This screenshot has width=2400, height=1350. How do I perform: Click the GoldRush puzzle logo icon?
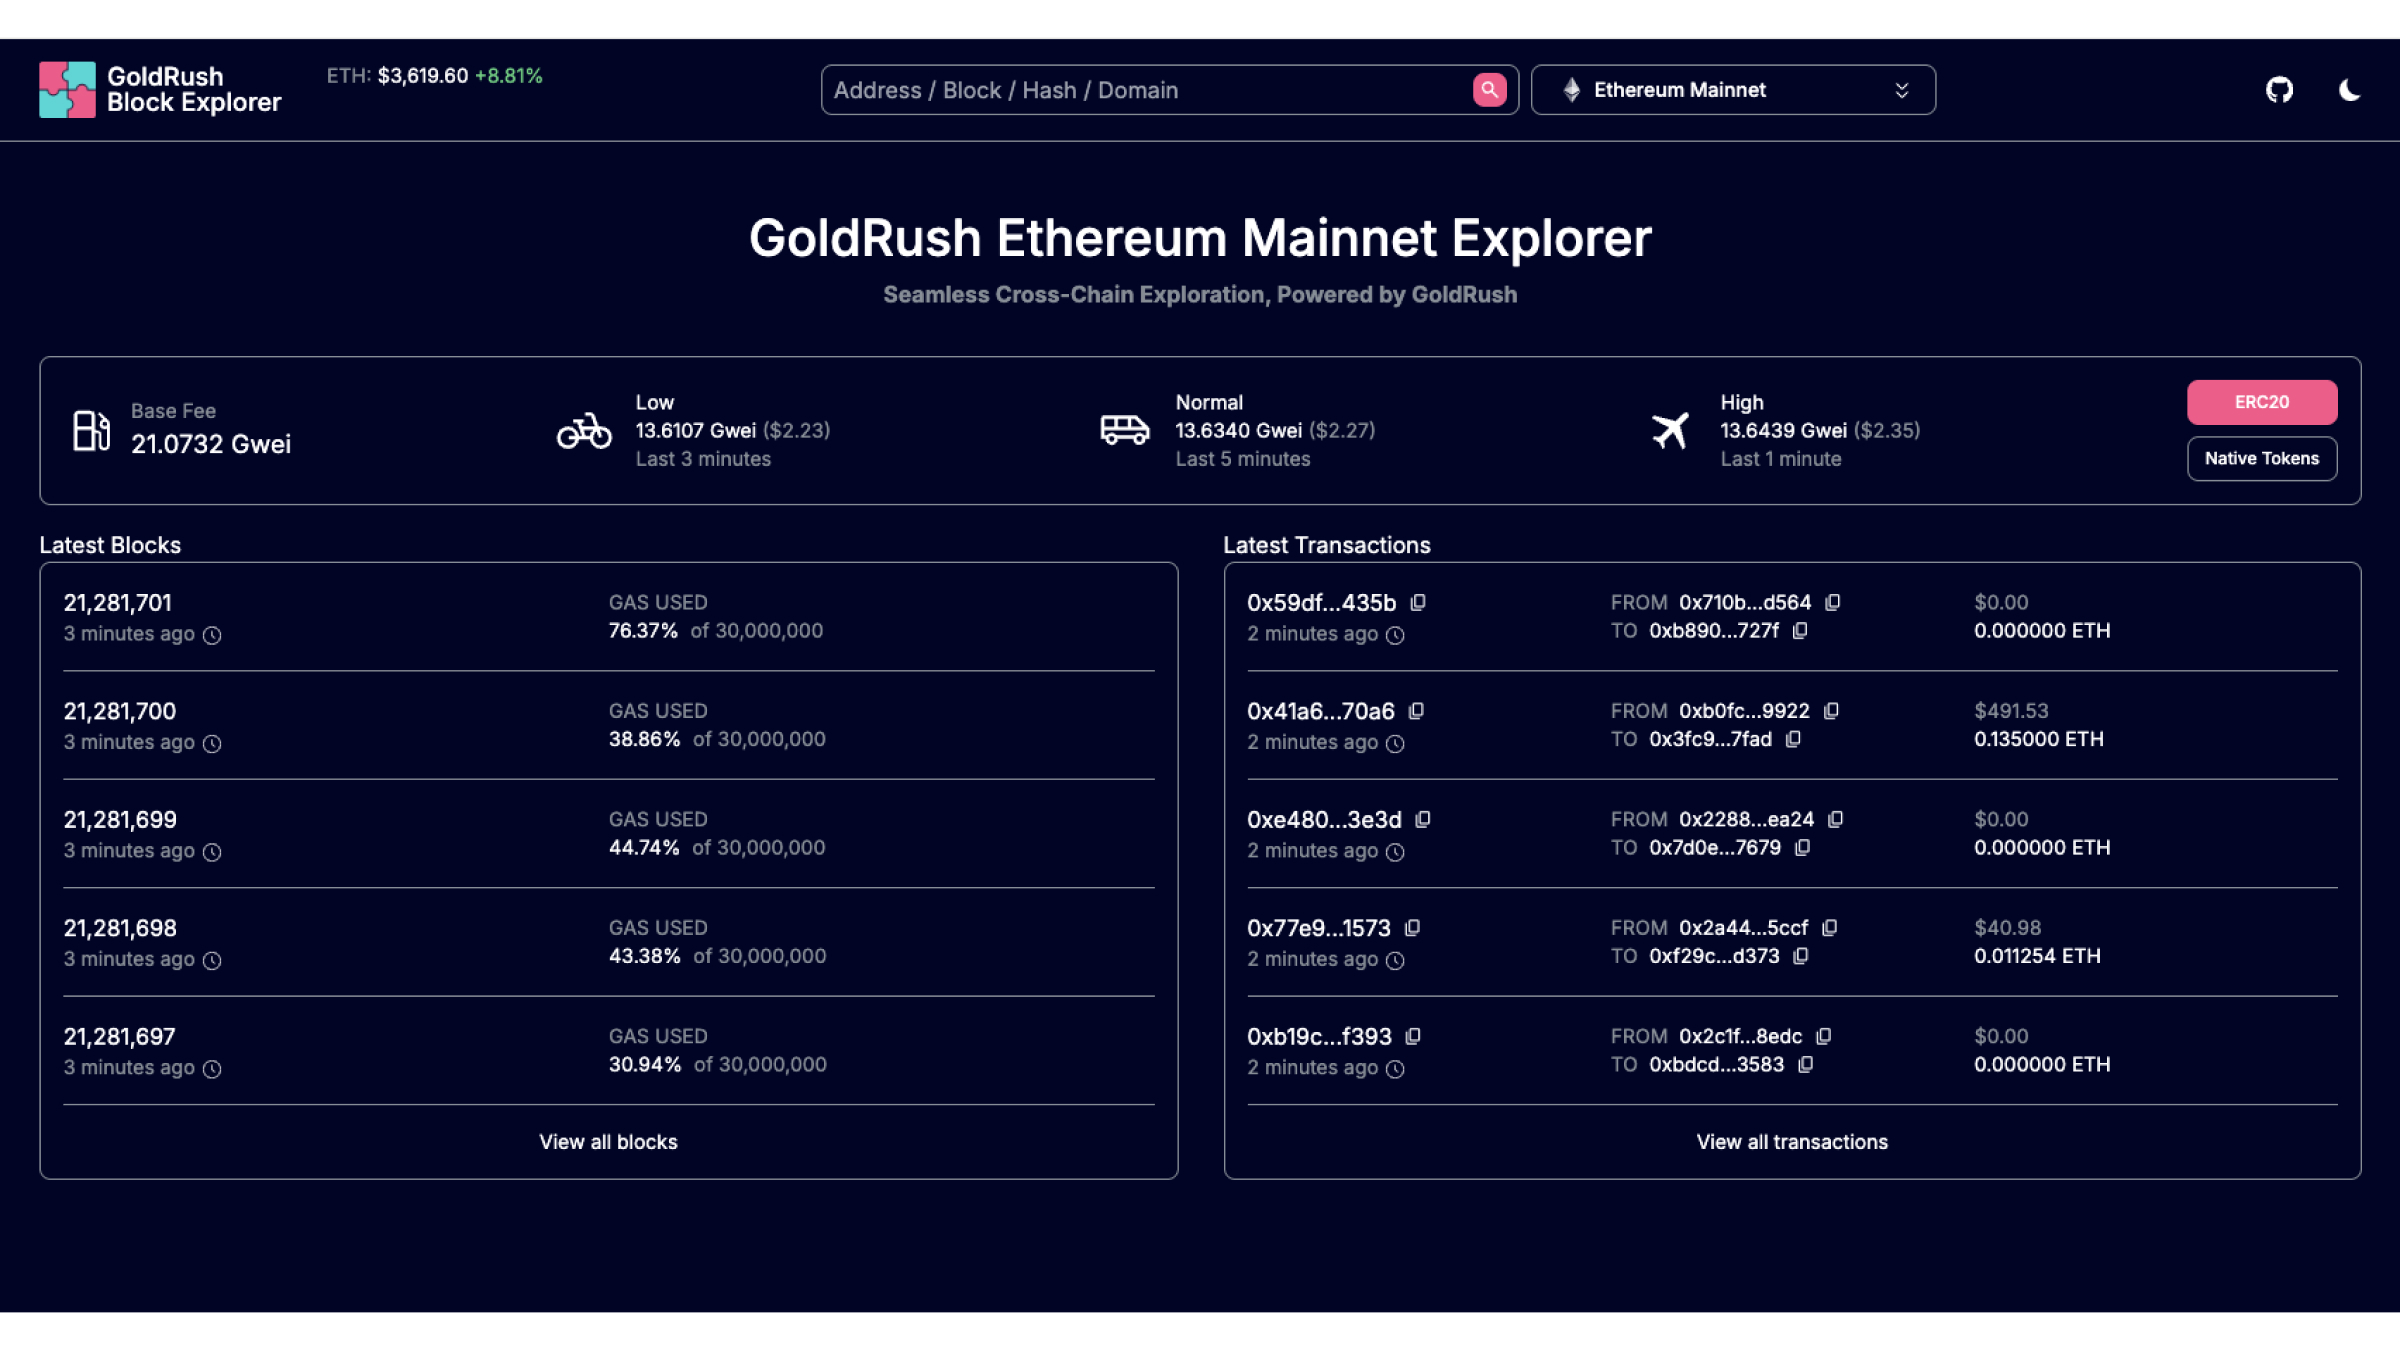click(x=67, y=90)
